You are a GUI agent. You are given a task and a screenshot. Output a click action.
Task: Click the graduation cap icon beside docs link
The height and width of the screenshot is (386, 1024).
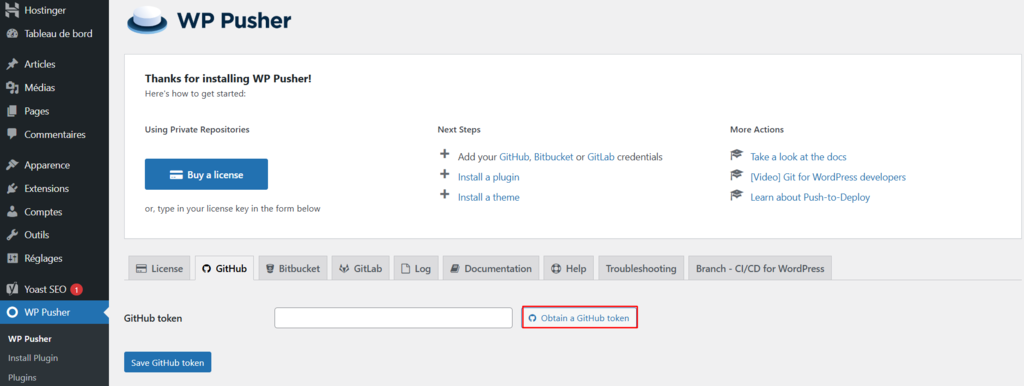tap(737, 155)
